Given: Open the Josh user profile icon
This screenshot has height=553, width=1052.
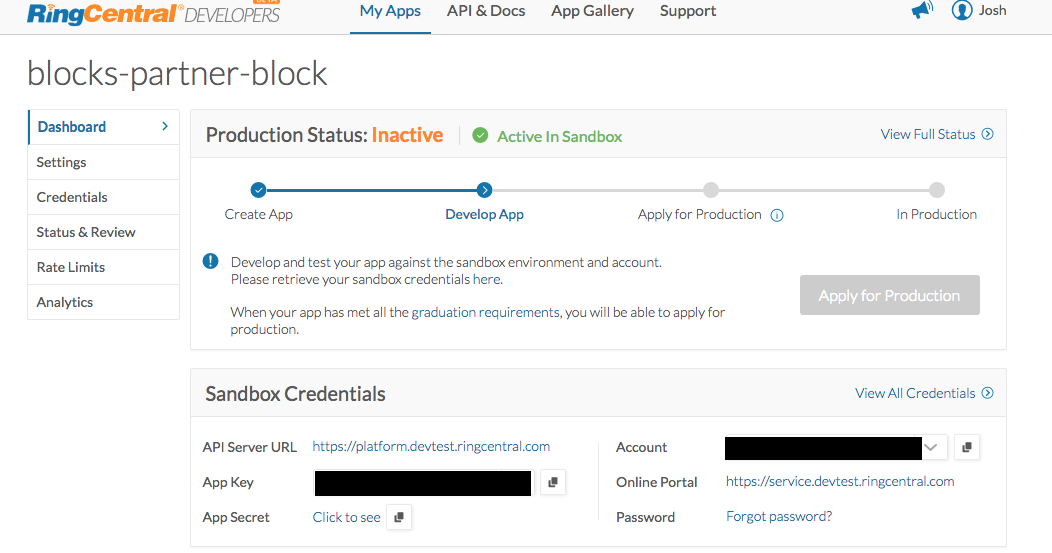Looking at the screenshot, I should pos(962,11).
